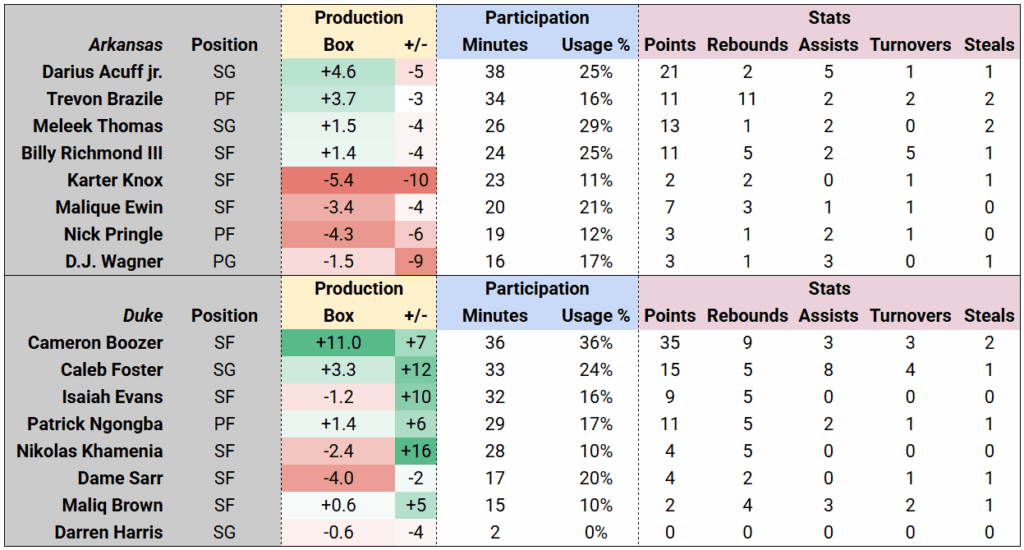Click the Duke Stats header
The image size is (1024, 550).
coord(829,288)
